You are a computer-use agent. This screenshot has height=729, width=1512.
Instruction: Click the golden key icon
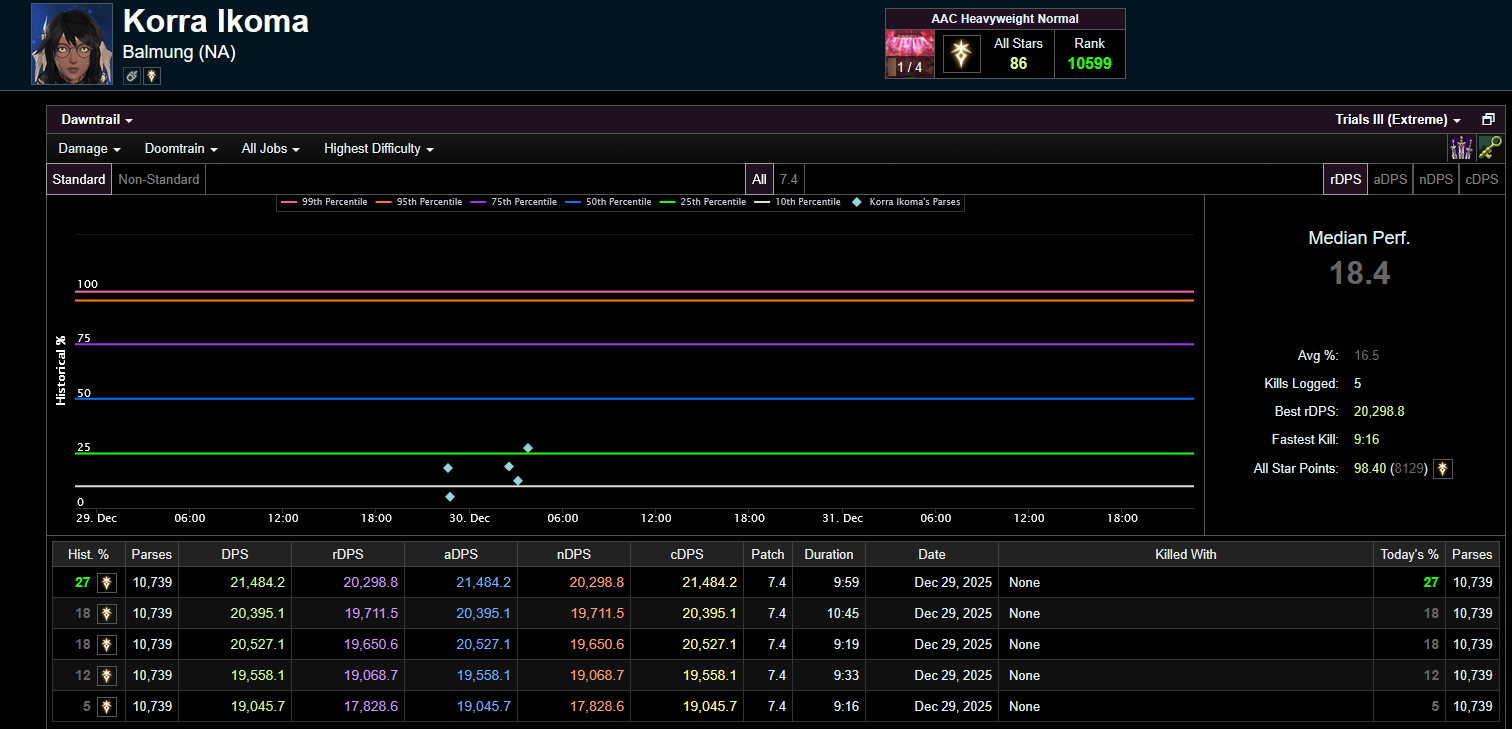point(1490,148)
